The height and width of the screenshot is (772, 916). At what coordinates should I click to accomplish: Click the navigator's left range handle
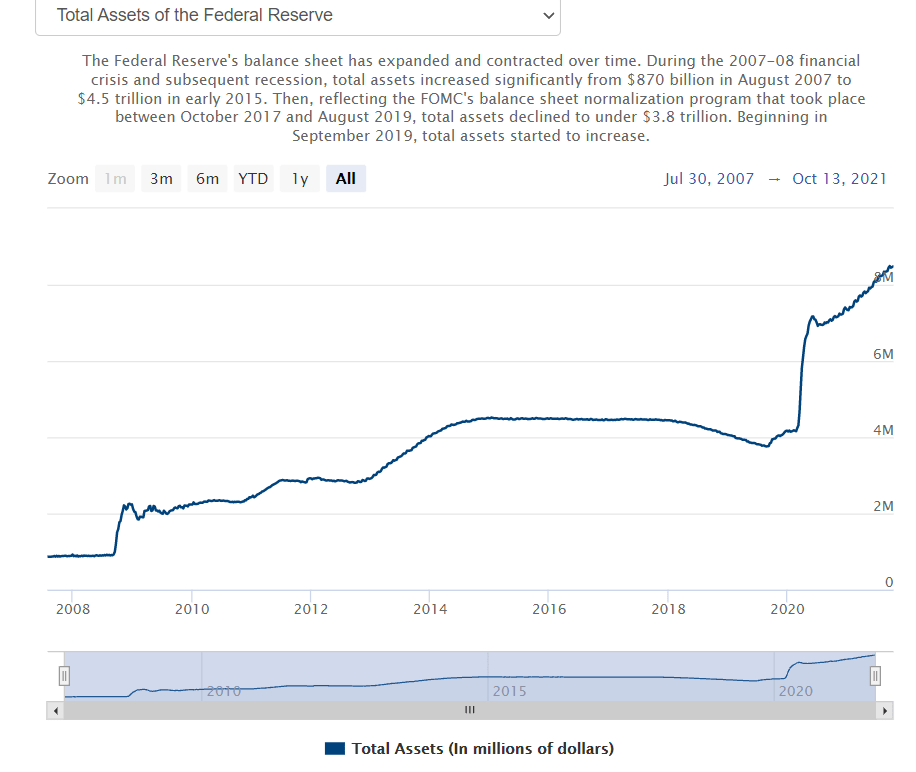click(64, 676)
